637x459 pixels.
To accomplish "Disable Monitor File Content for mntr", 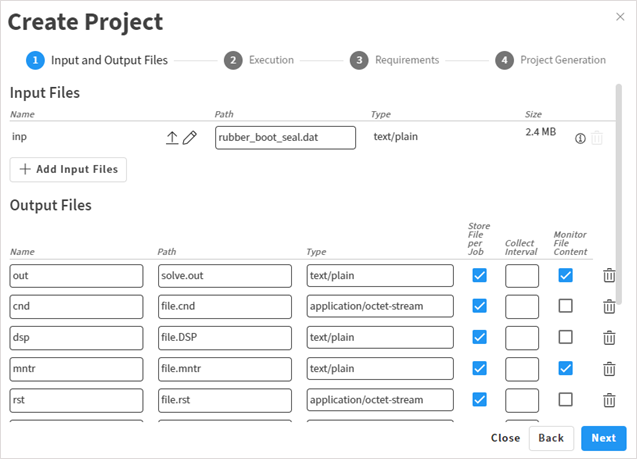I will 566,369.
